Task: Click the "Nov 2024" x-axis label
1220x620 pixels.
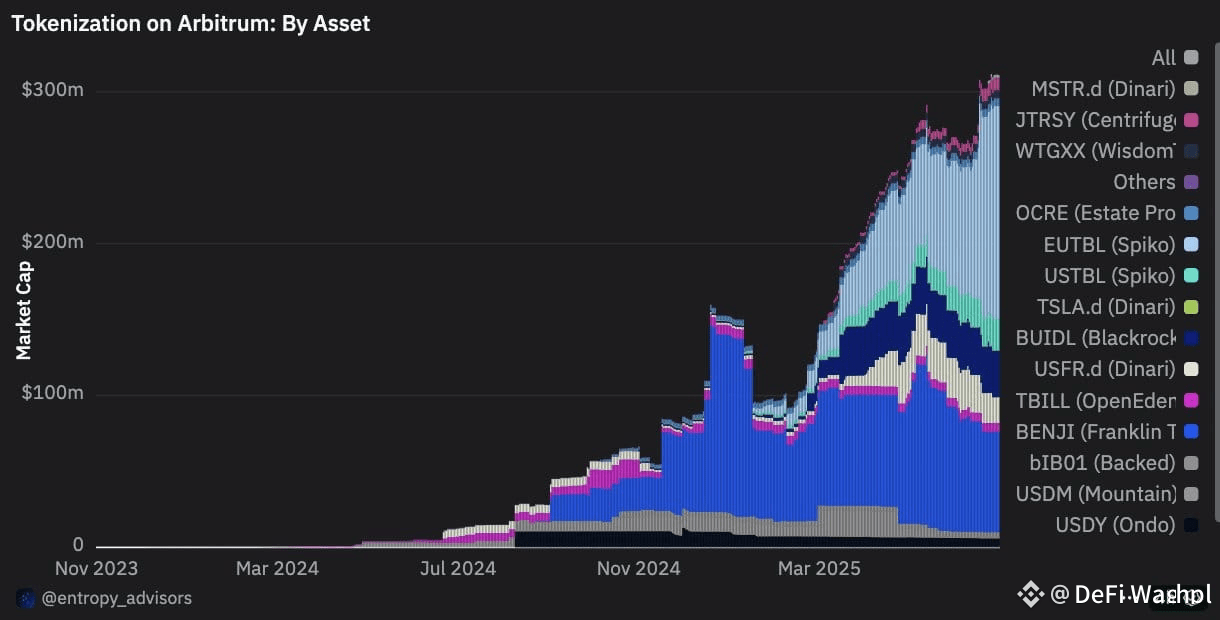Action: [x=638, y=568]
